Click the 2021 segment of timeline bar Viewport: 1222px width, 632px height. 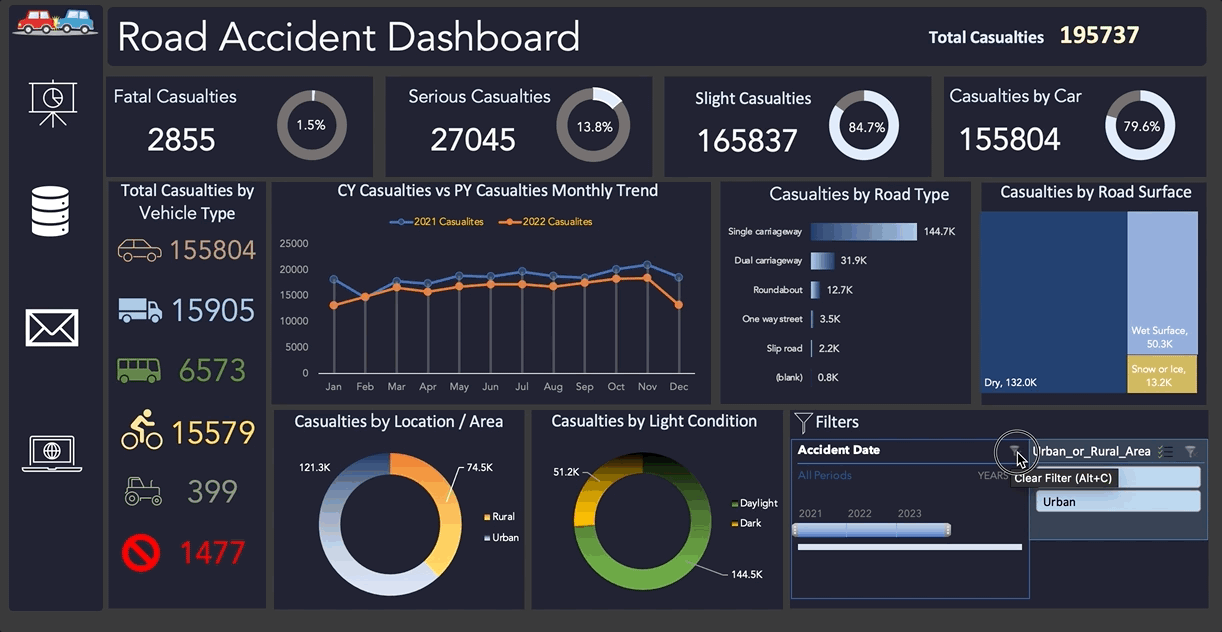[818, 530]
